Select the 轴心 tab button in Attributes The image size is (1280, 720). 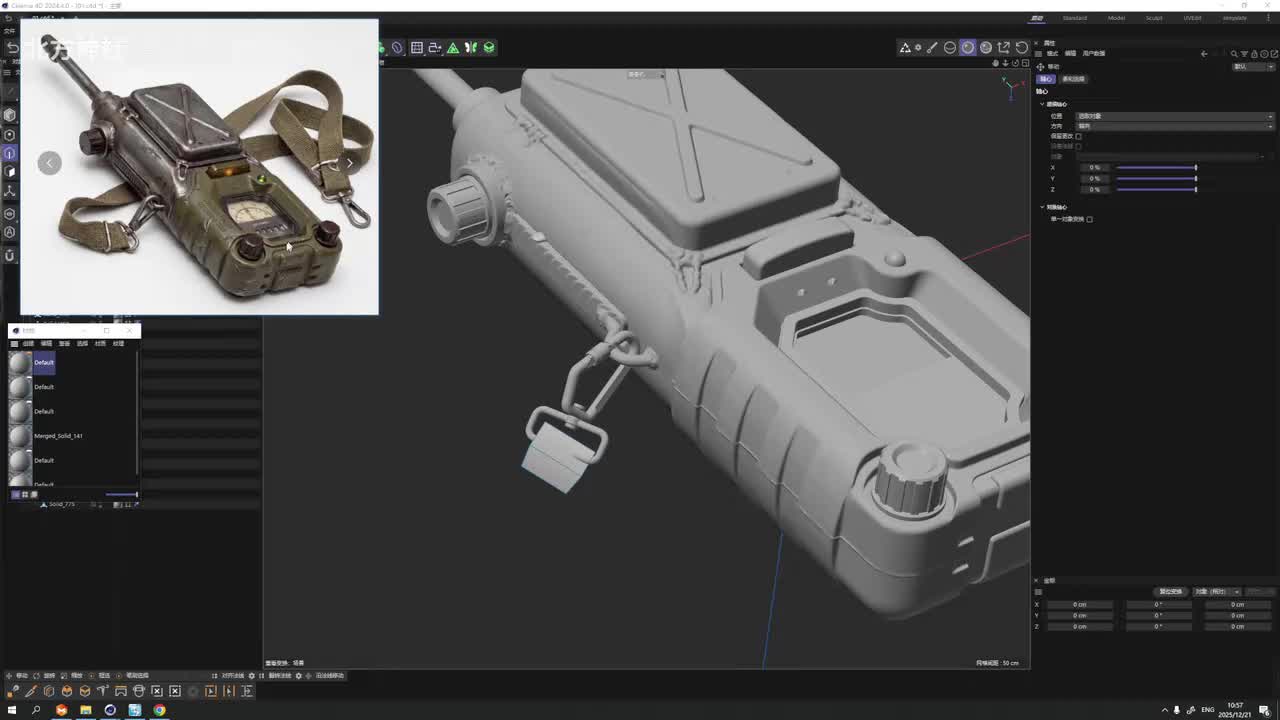pyautogui.click(x=1046, y=79)
